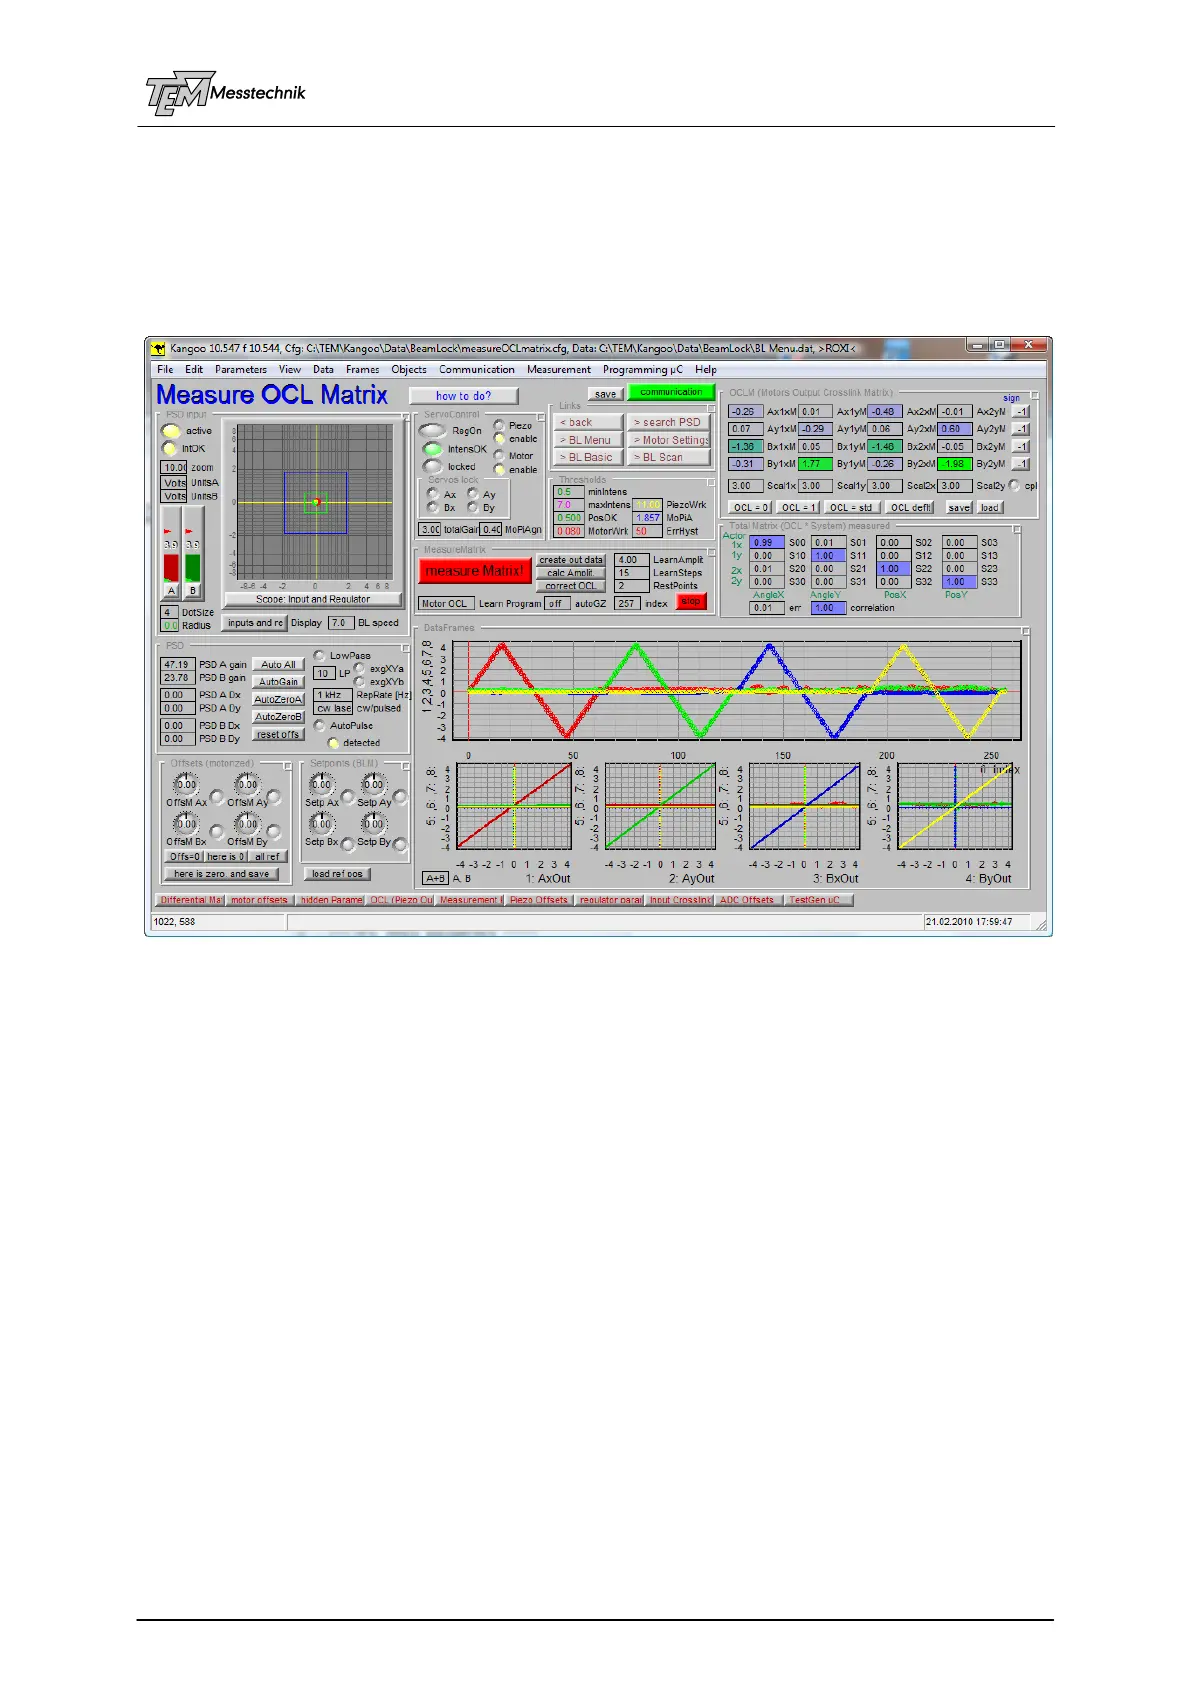
Task: Click the here is zero, and save button
Action: pyautogui.click(x=221, y=874)
